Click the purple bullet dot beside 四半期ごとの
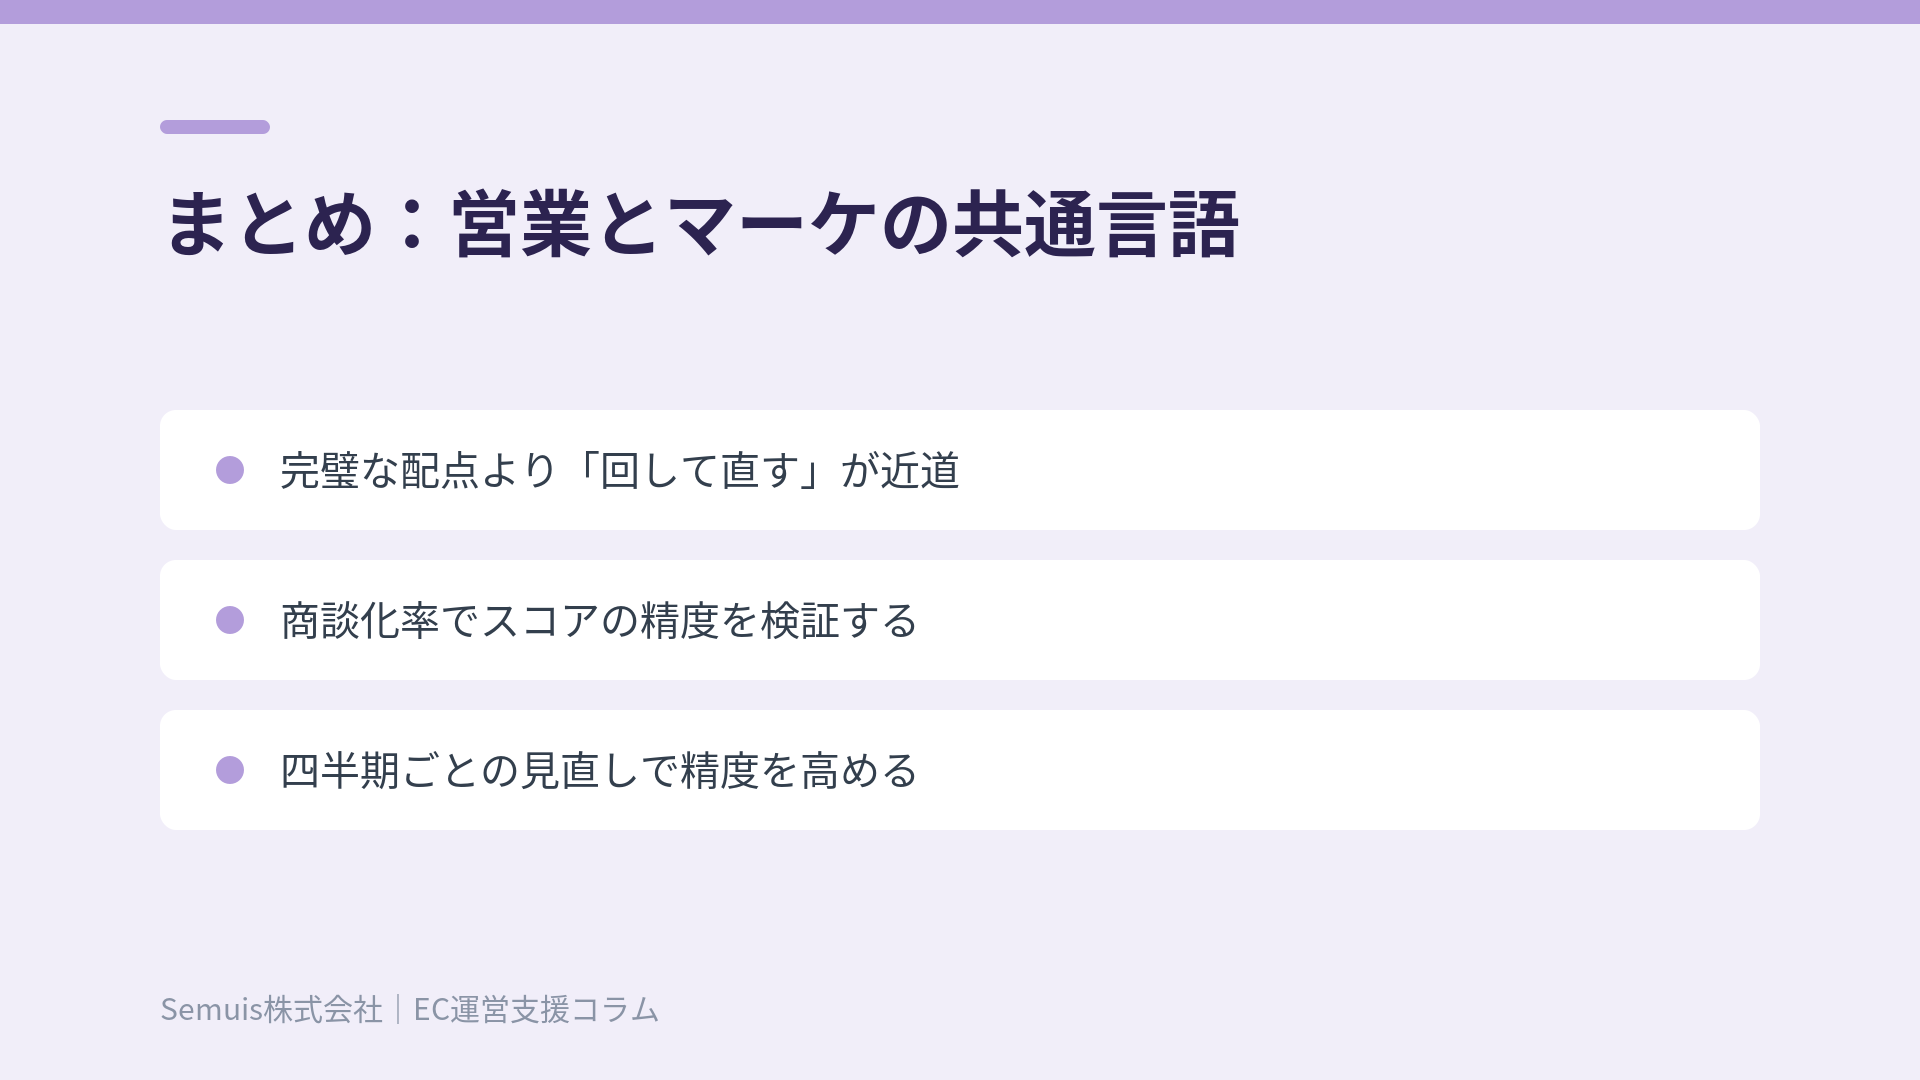The width and height of the screenshot is (1920, 1080). (230, 770)
